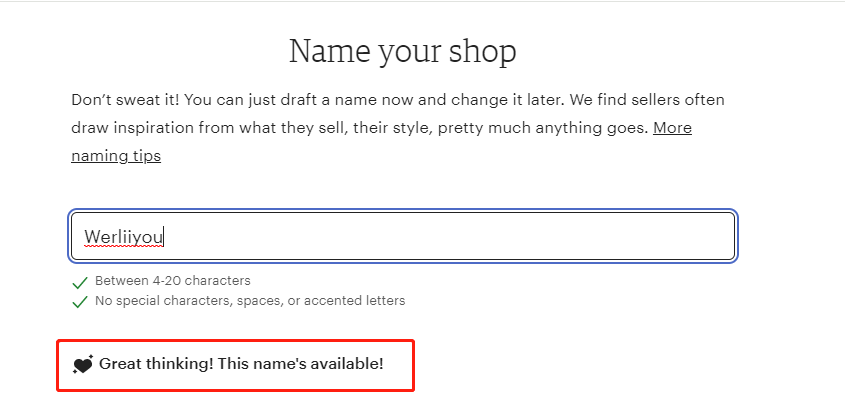
Task: Click green checkmark beside "No special characters" rule
Action: tap(80, 301)
